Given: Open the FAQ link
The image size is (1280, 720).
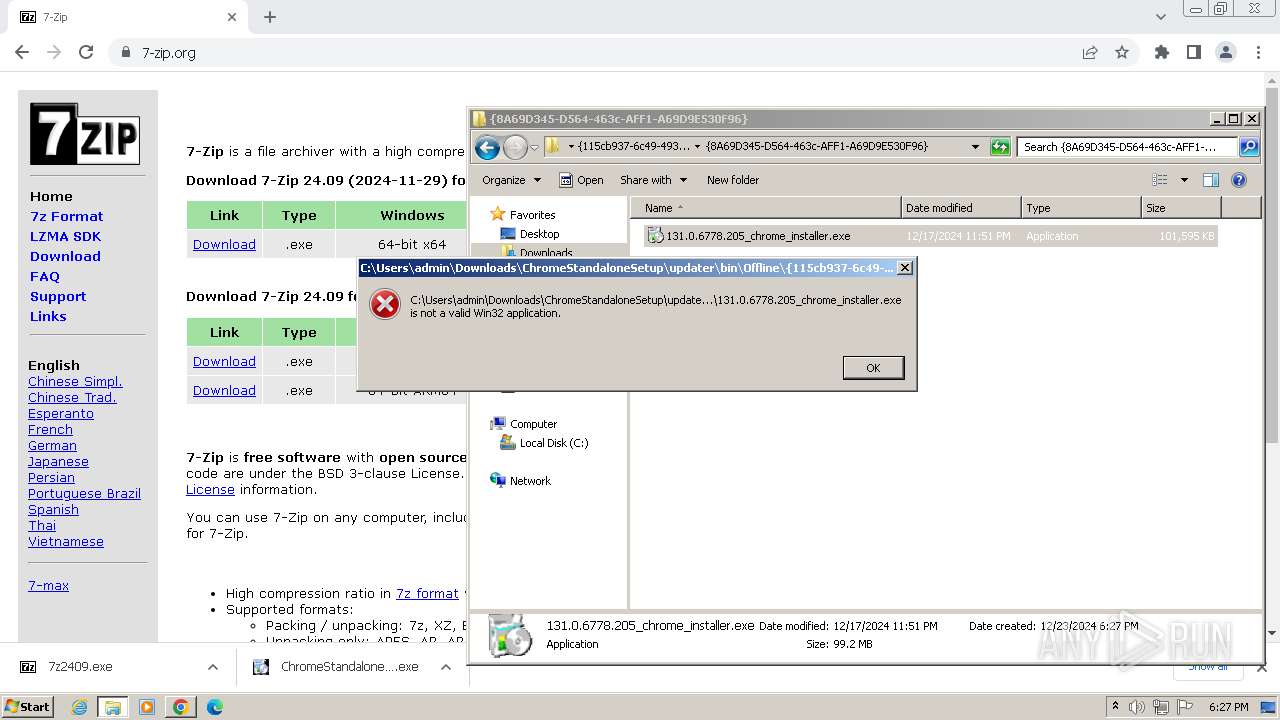Looking at the screenshot, I should click(45, 276).
